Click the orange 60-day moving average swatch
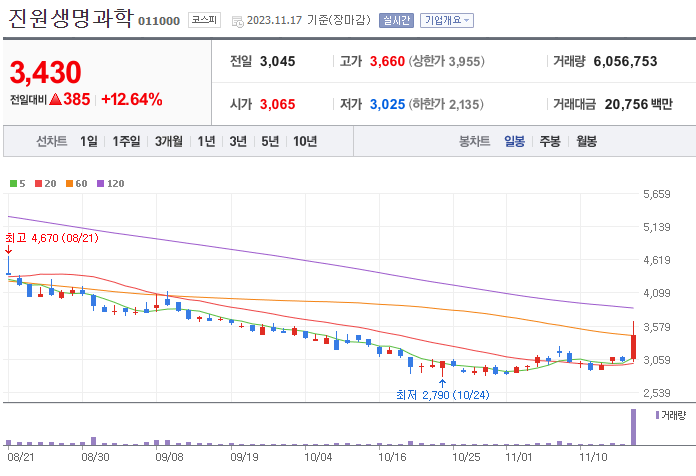The image size is (696, 476). pos(70,183)
